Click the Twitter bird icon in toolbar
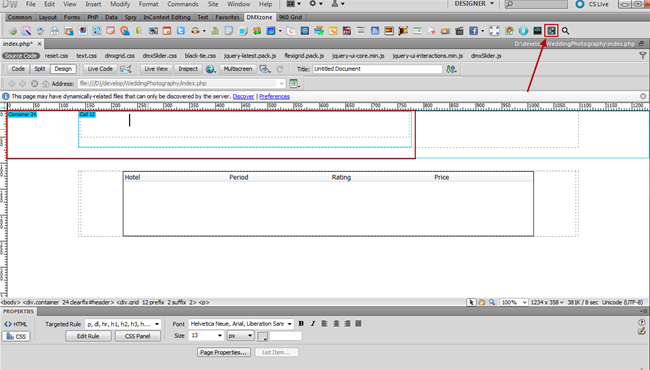The image size is (650, 370). (x=181, y=31)
